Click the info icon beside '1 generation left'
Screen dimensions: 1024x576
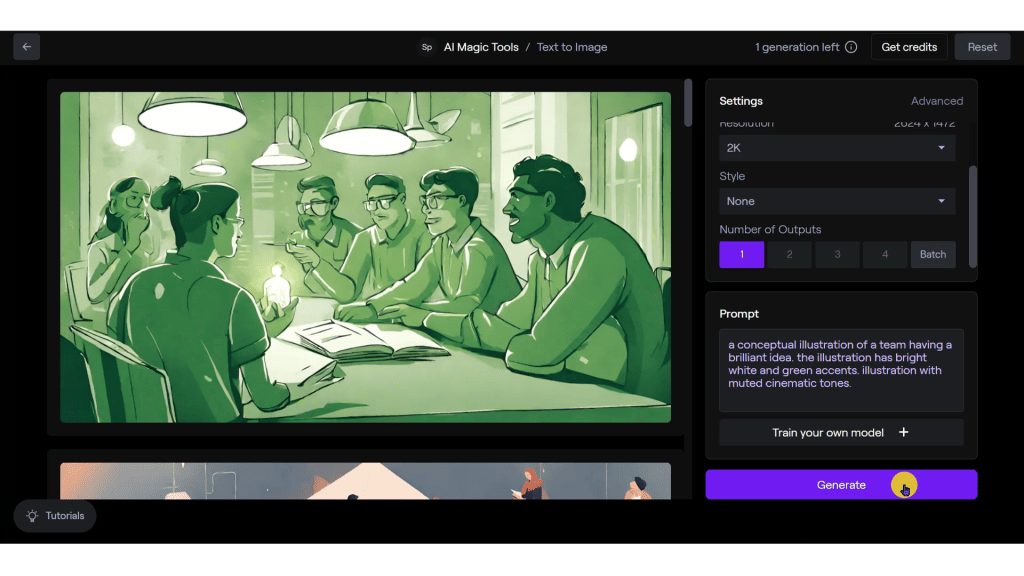(x=849, y=46)
